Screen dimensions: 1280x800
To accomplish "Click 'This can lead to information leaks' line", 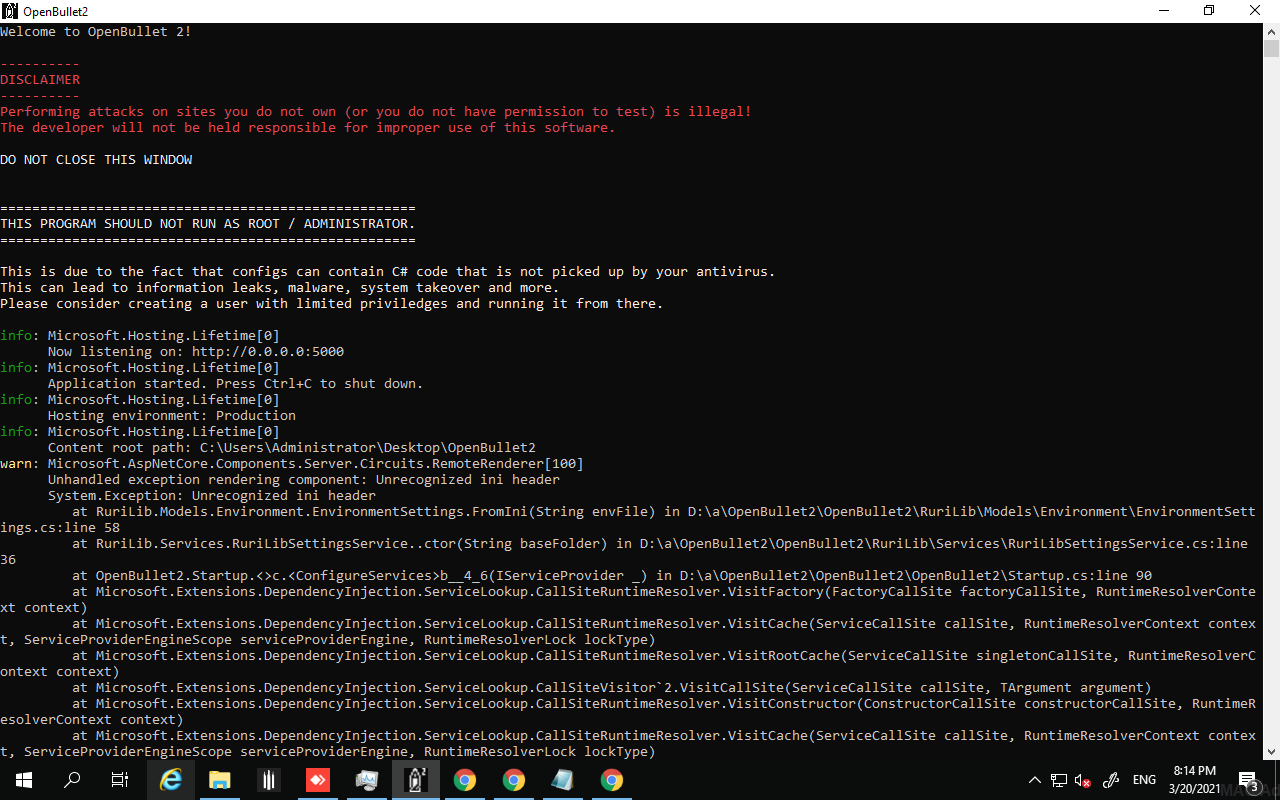I will [x=280, y=288].
